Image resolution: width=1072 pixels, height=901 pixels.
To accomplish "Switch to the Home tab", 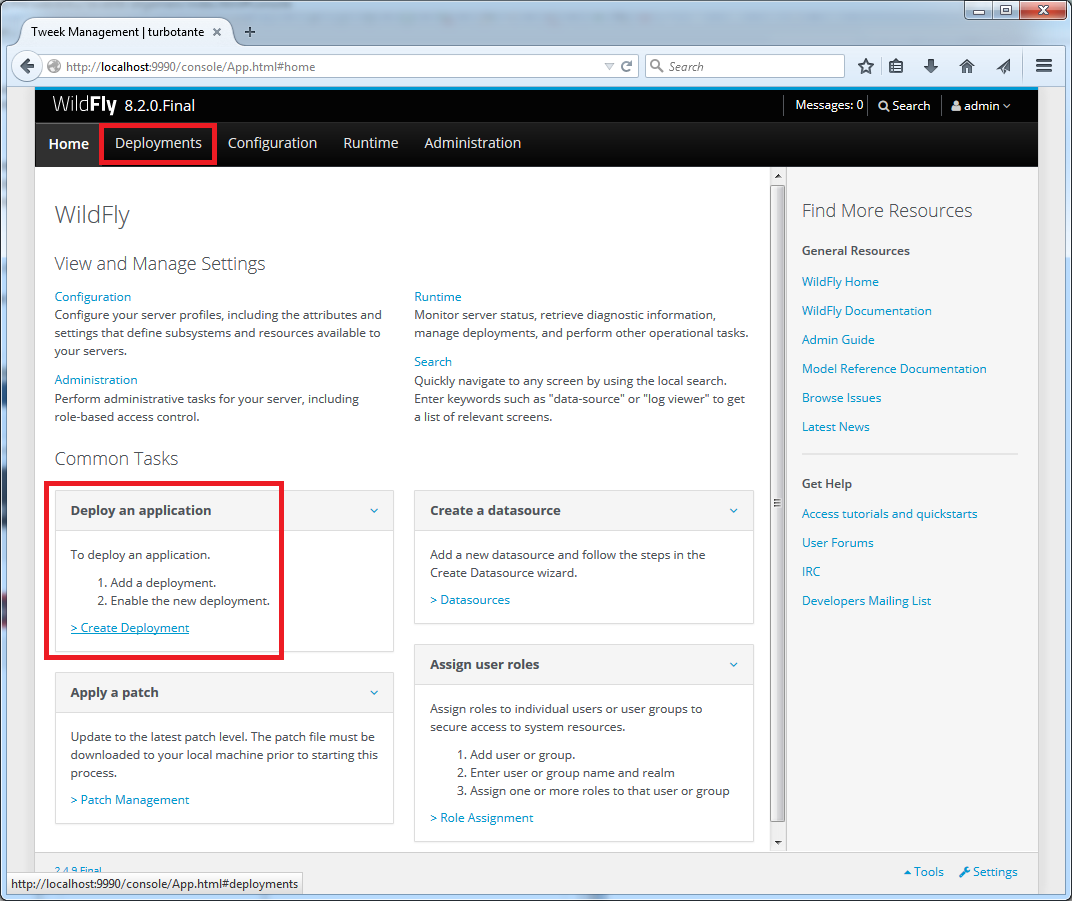I will click(x=68, y=144).
